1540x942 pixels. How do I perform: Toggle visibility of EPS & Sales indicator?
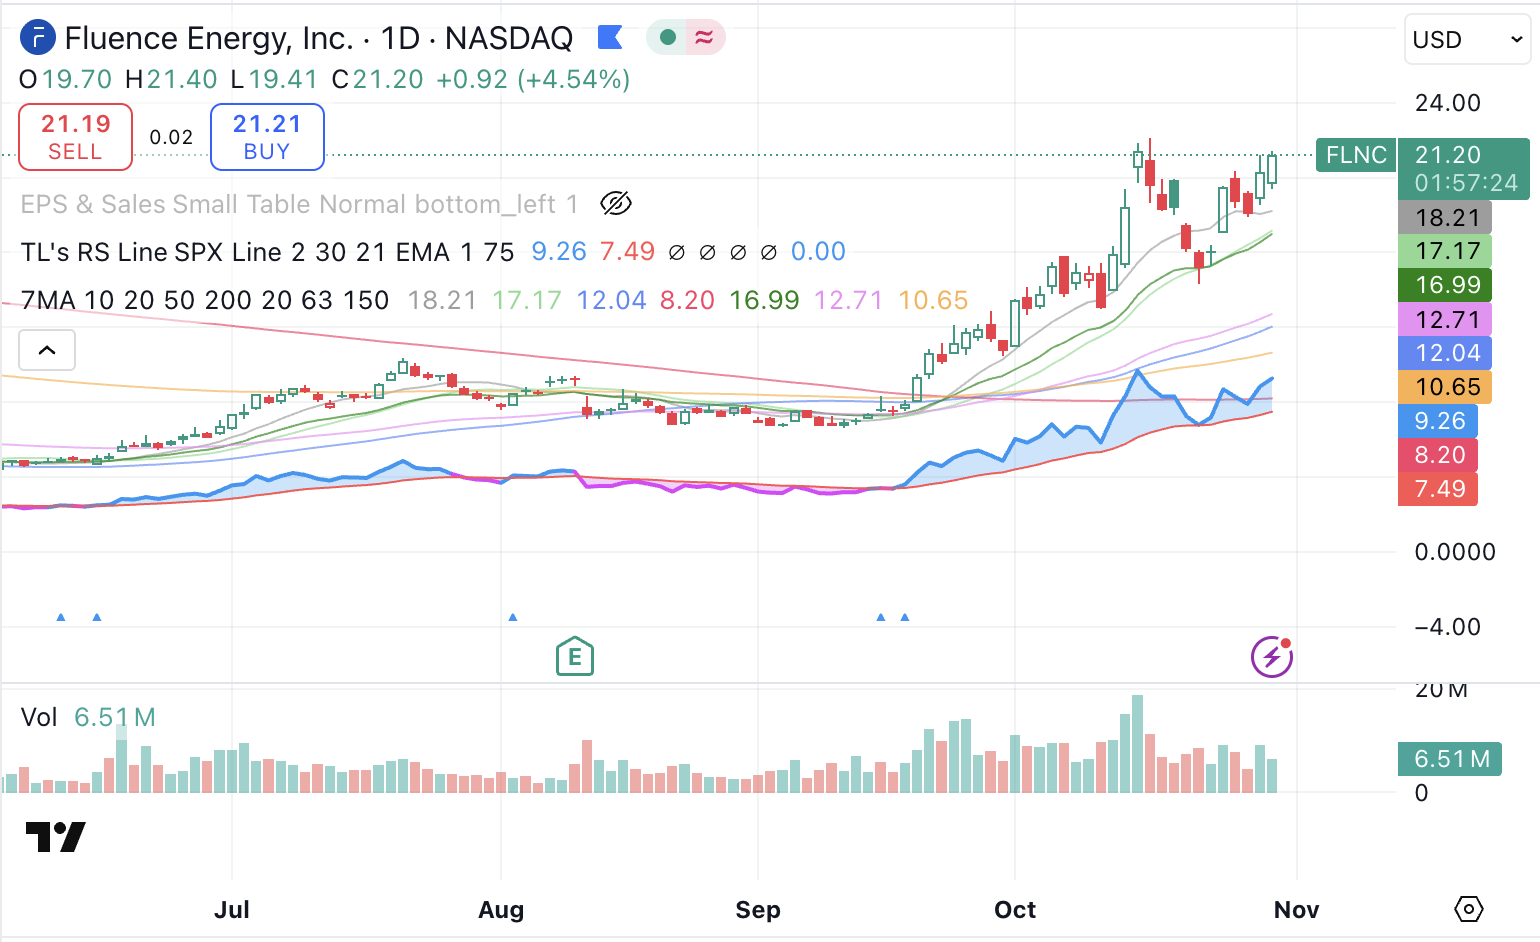tap(616, 204)
